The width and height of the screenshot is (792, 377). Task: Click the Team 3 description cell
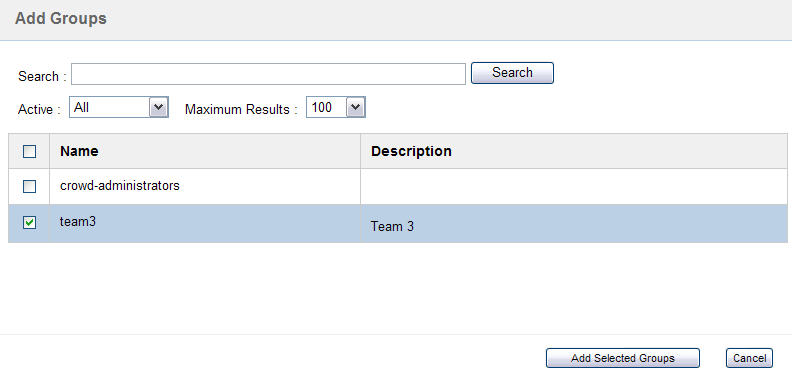pos(574,224)
